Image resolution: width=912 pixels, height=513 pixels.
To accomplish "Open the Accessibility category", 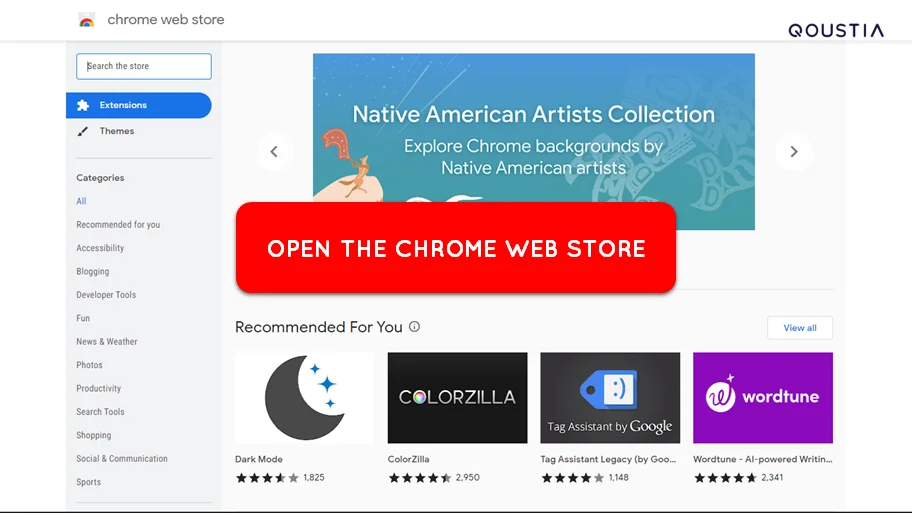I will [100, 248].
